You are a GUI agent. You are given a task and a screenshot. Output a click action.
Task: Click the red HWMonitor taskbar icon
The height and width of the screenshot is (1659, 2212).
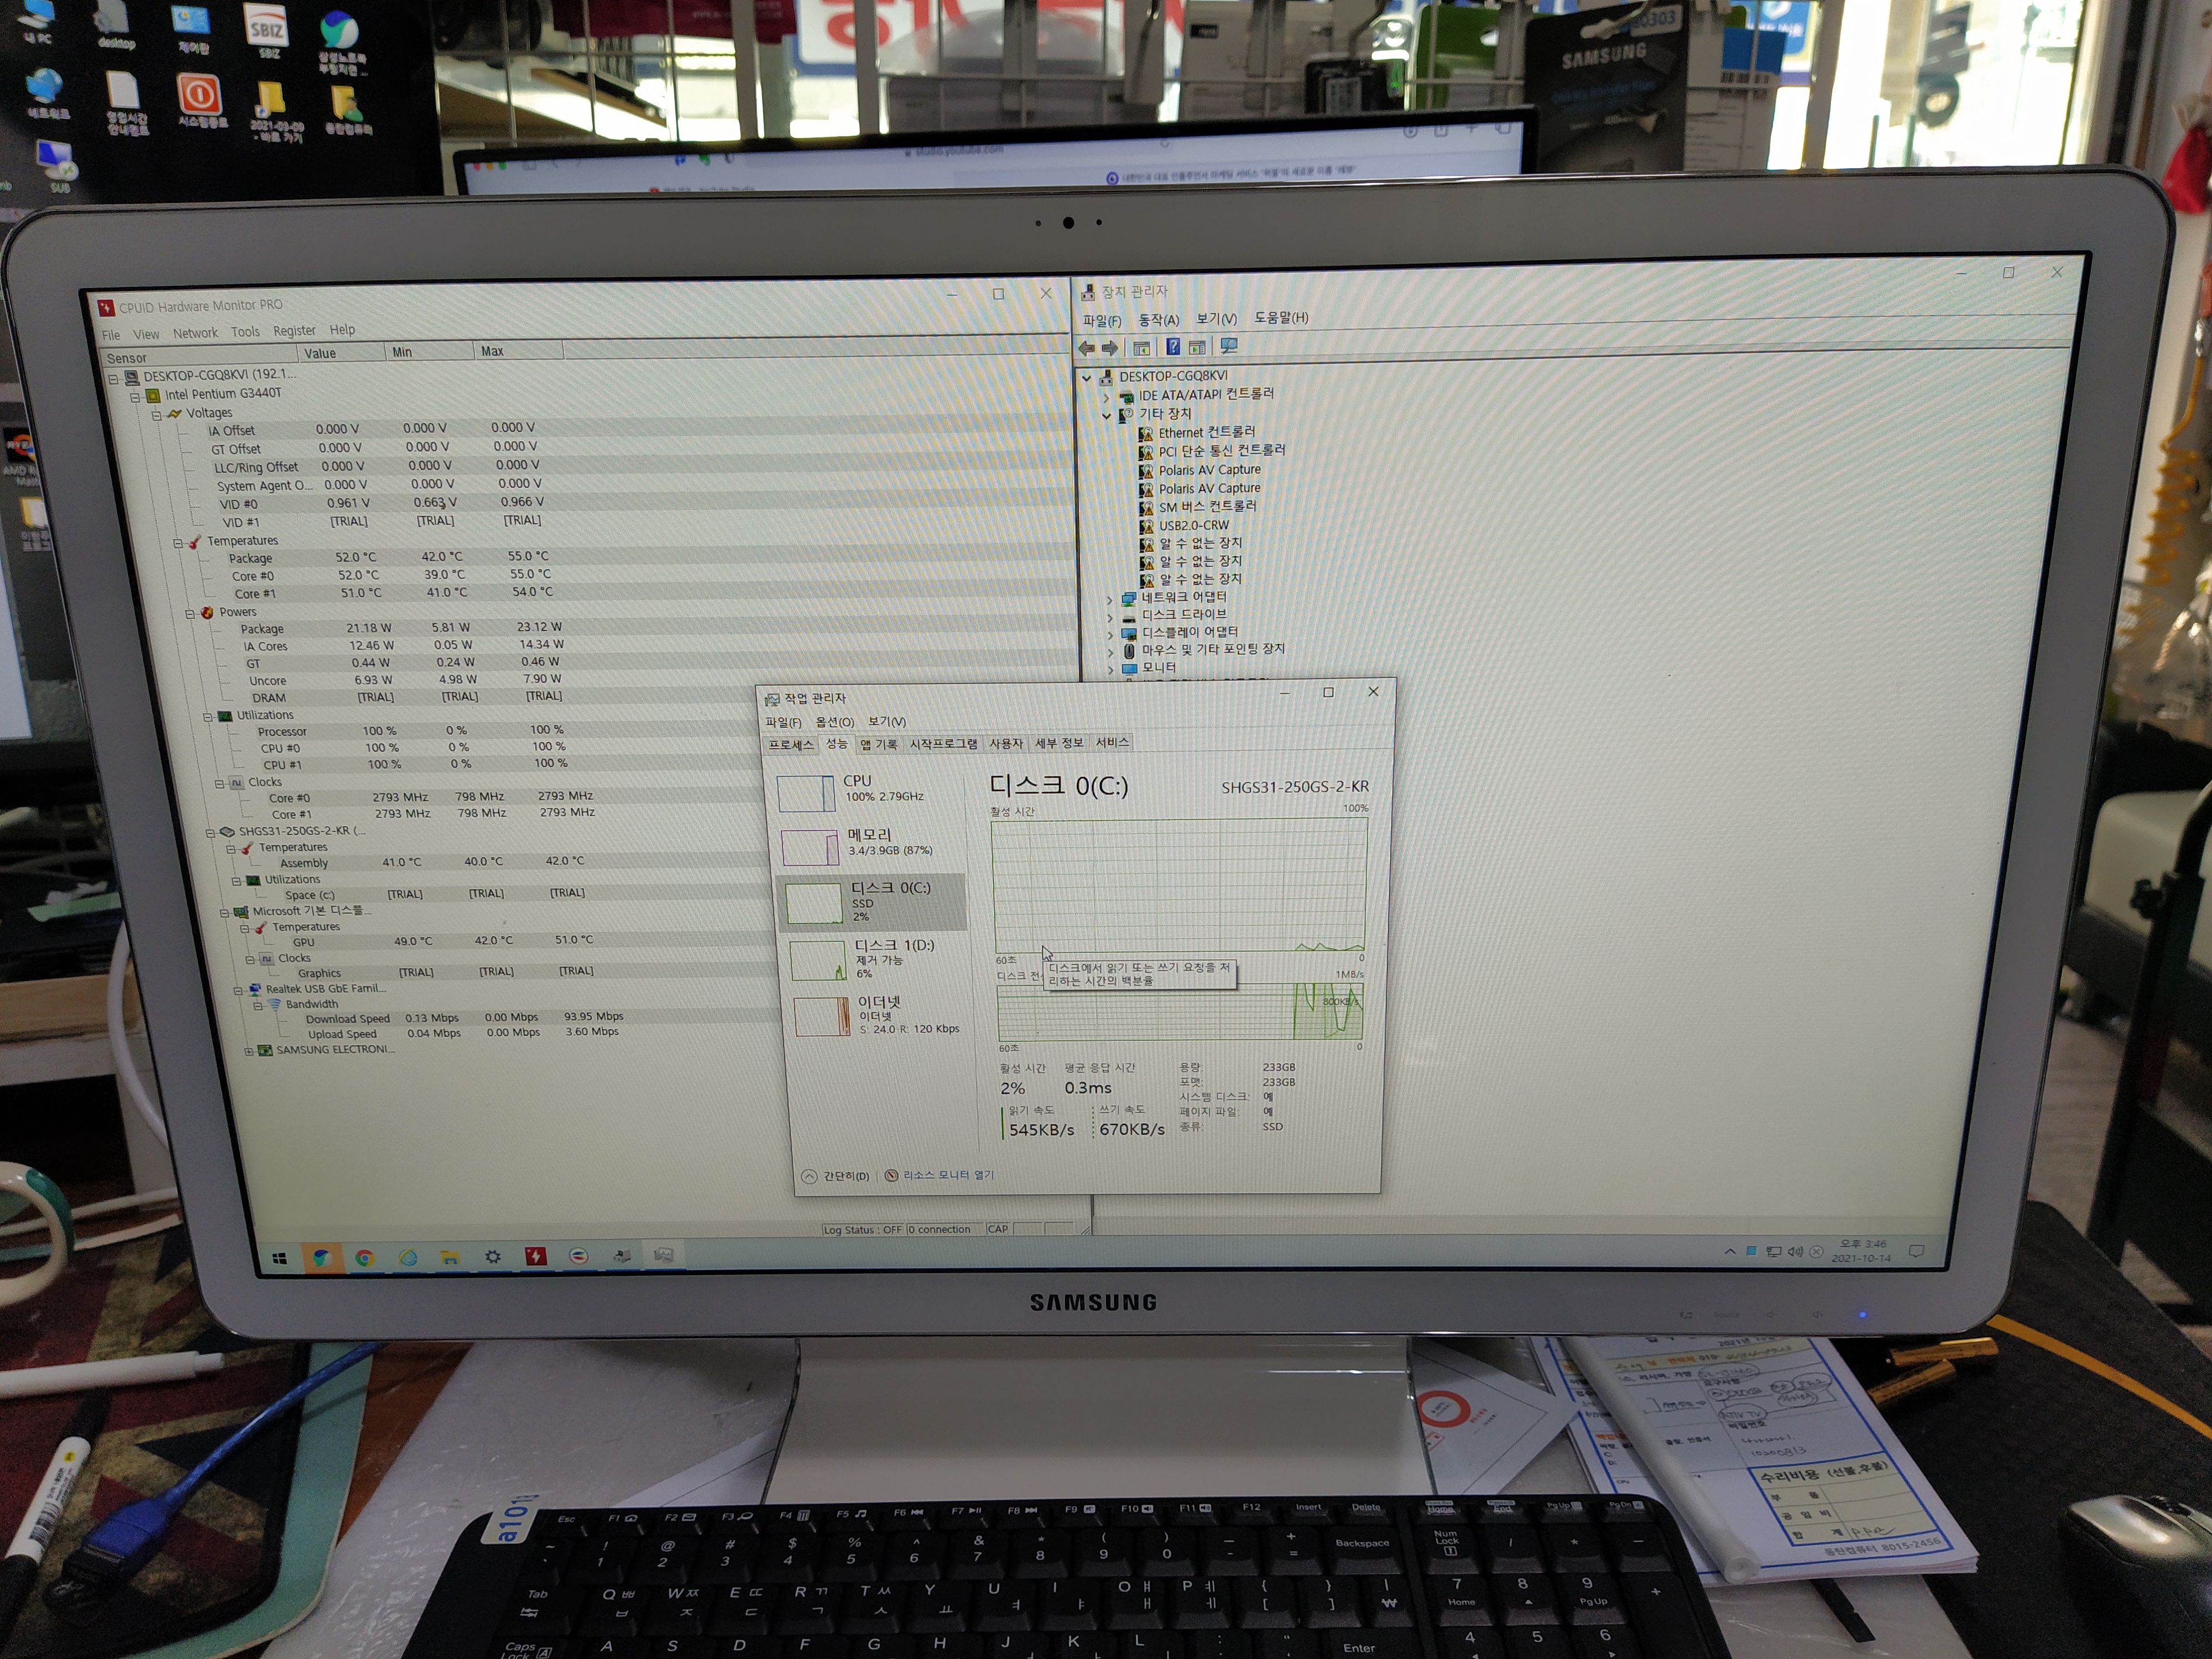(x=536, y=1256)
